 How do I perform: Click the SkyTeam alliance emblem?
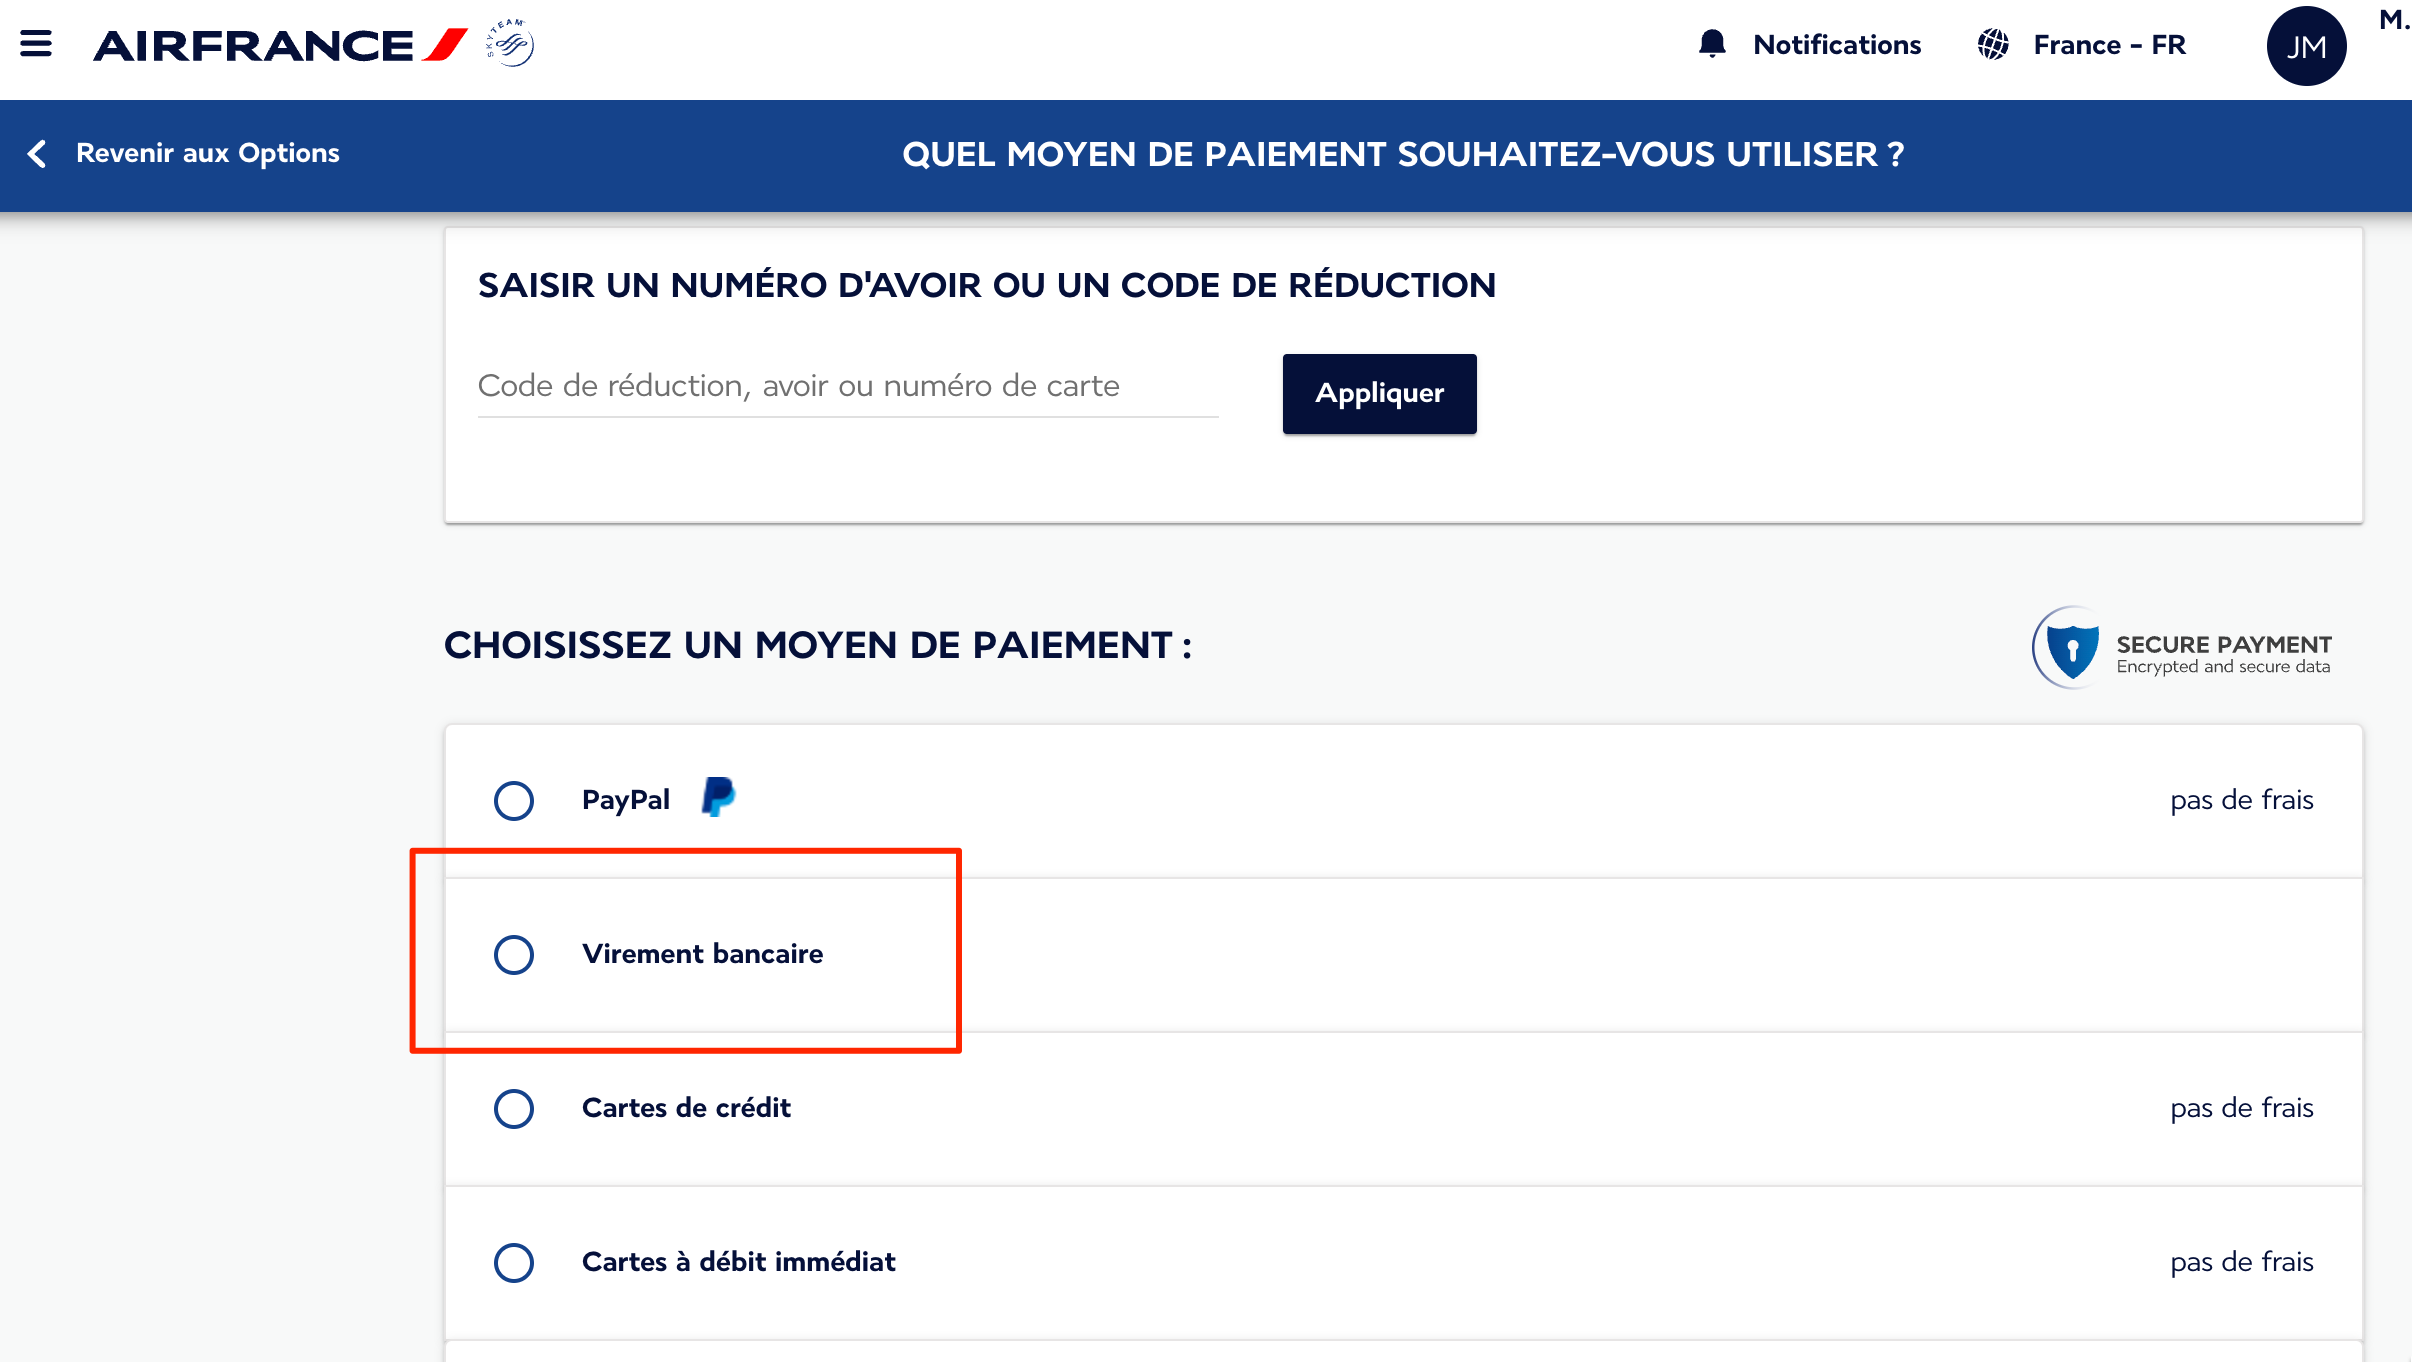(510, 44)
